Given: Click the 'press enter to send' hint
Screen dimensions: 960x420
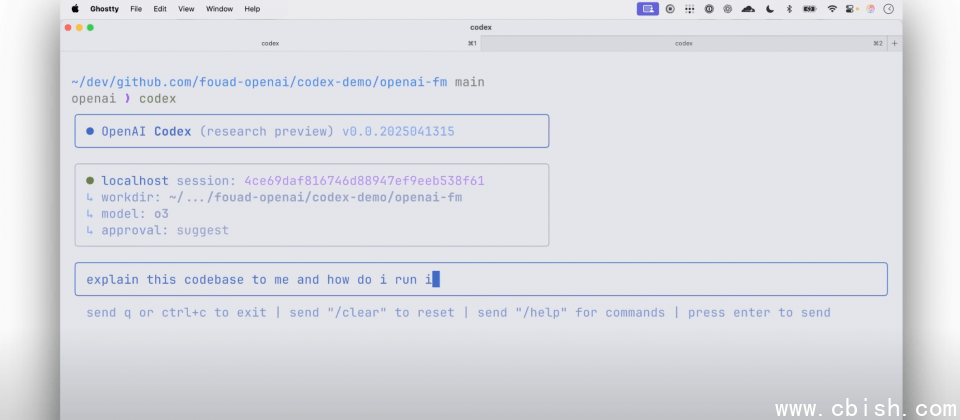Looking at the screenshot, I should tap(759, 313).
